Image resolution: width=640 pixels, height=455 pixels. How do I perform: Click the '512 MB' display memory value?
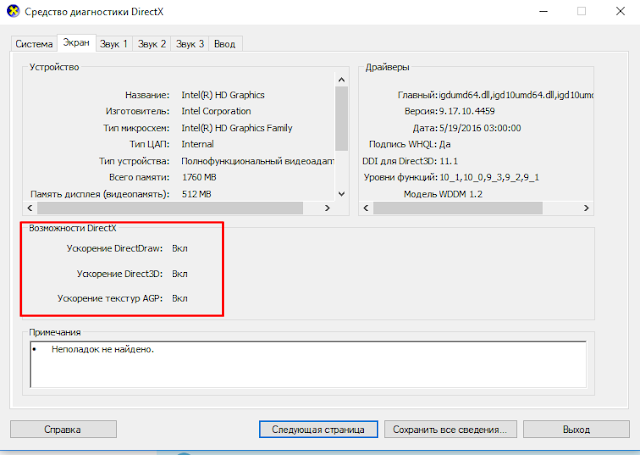click(x=197, y=194)
